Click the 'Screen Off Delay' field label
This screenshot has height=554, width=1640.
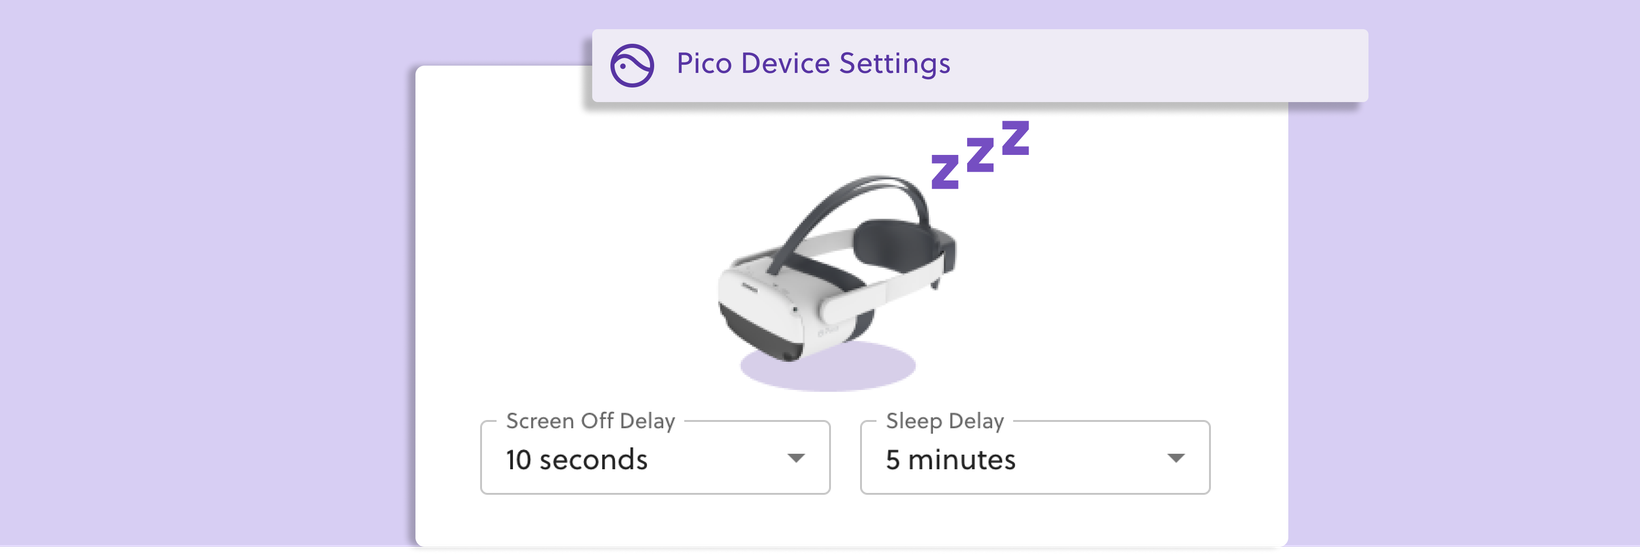pyautogui.click(x=590, y=421)
